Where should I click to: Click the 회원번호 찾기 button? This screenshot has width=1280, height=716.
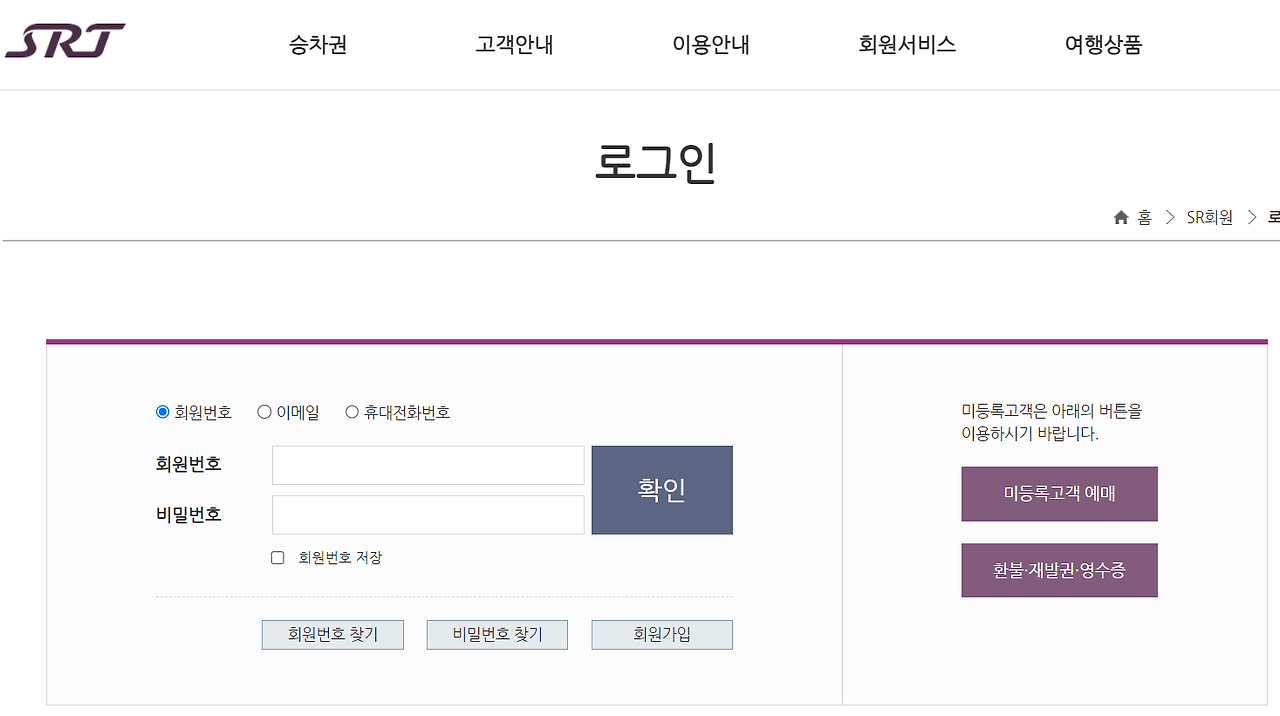click(x=332, y=634)
